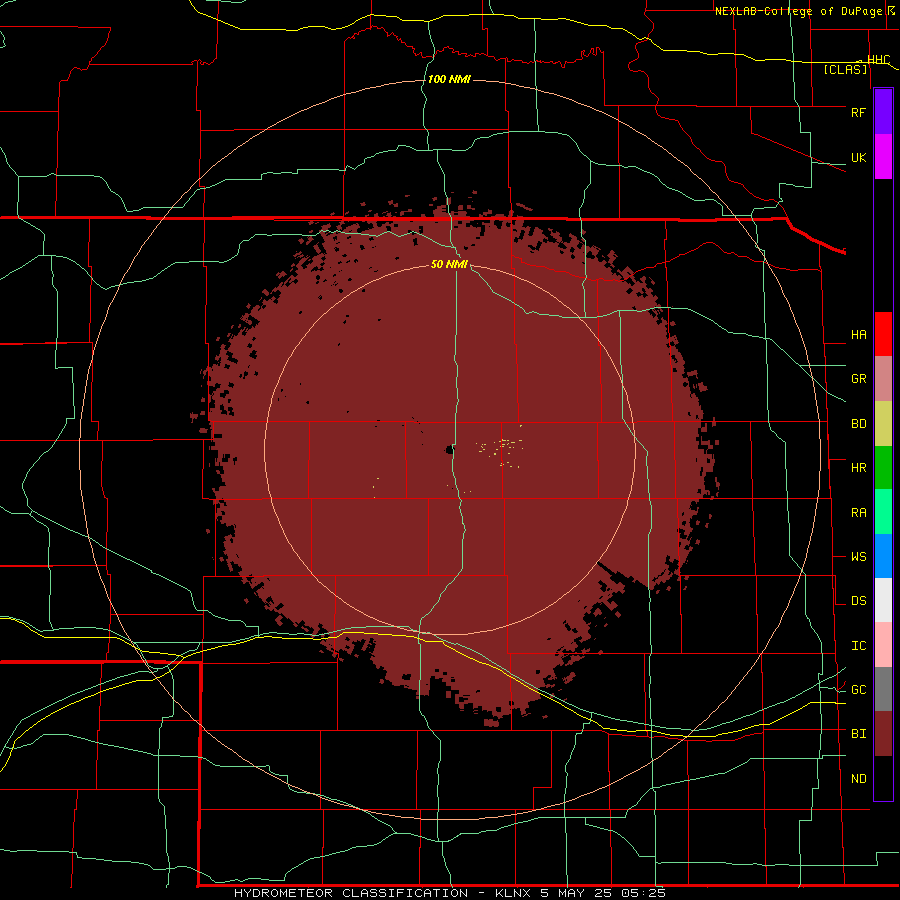Click the green HR legend swatch
The height and width of the screenshot is (900, 900).
click(883, 468)
